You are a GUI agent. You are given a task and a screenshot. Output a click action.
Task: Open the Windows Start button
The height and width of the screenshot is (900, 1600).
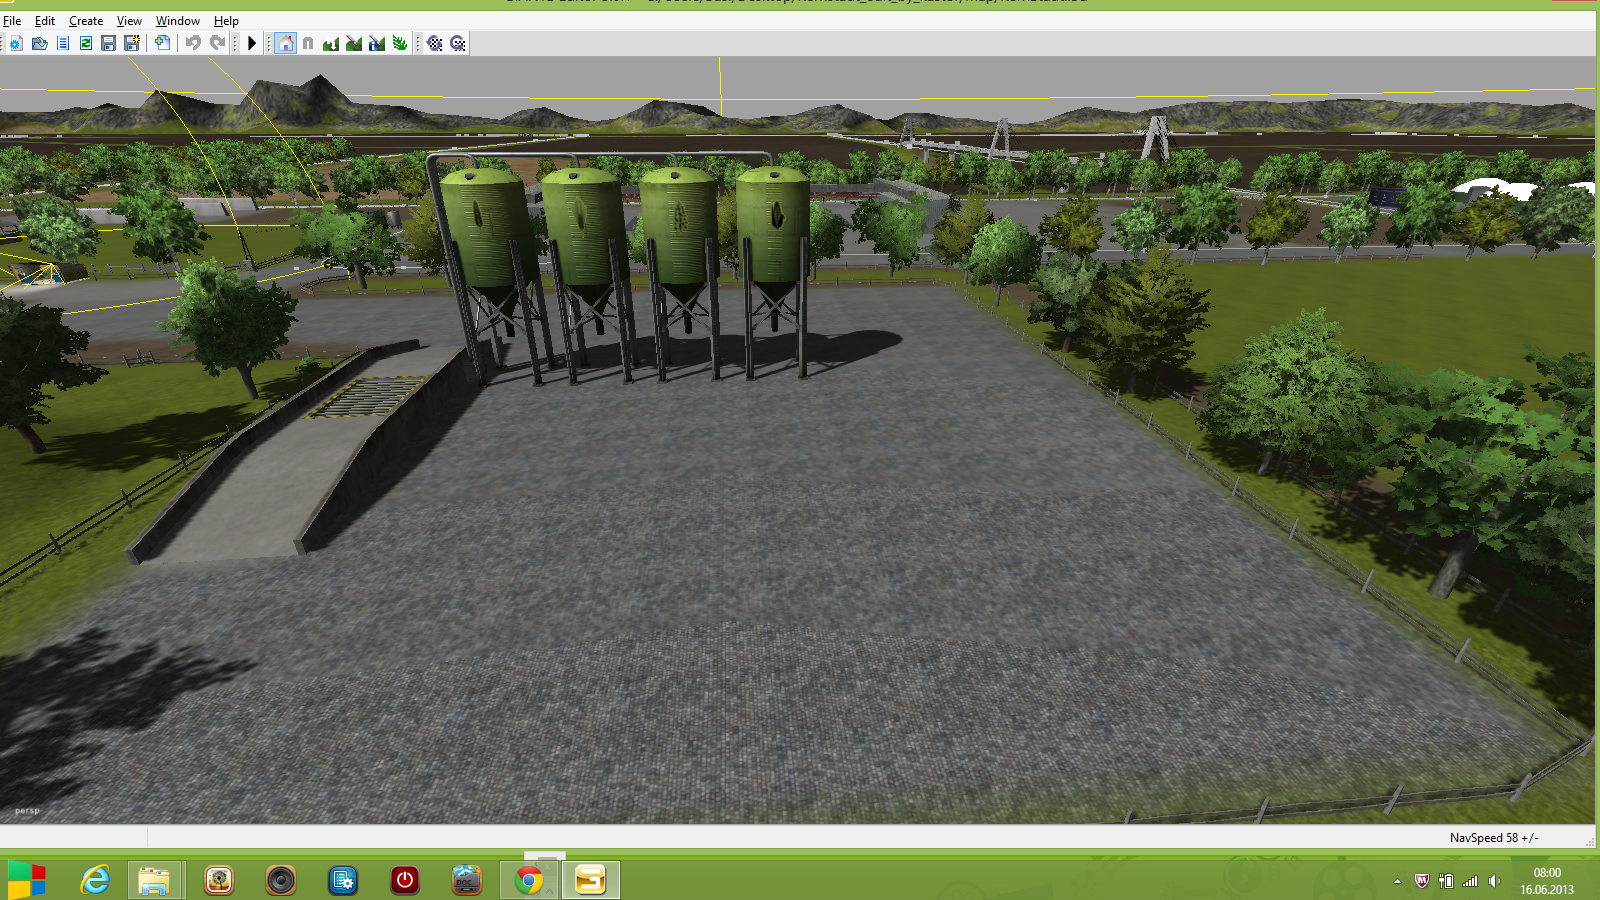pos(26,880)
